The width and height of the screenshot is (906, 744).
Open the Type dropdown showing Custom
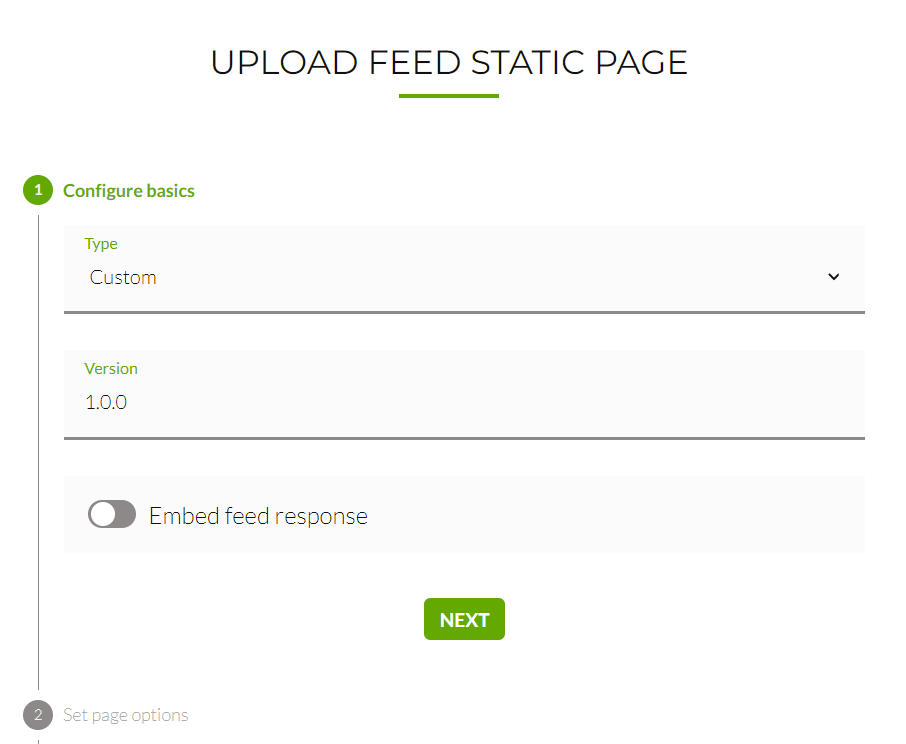point(464,277)
